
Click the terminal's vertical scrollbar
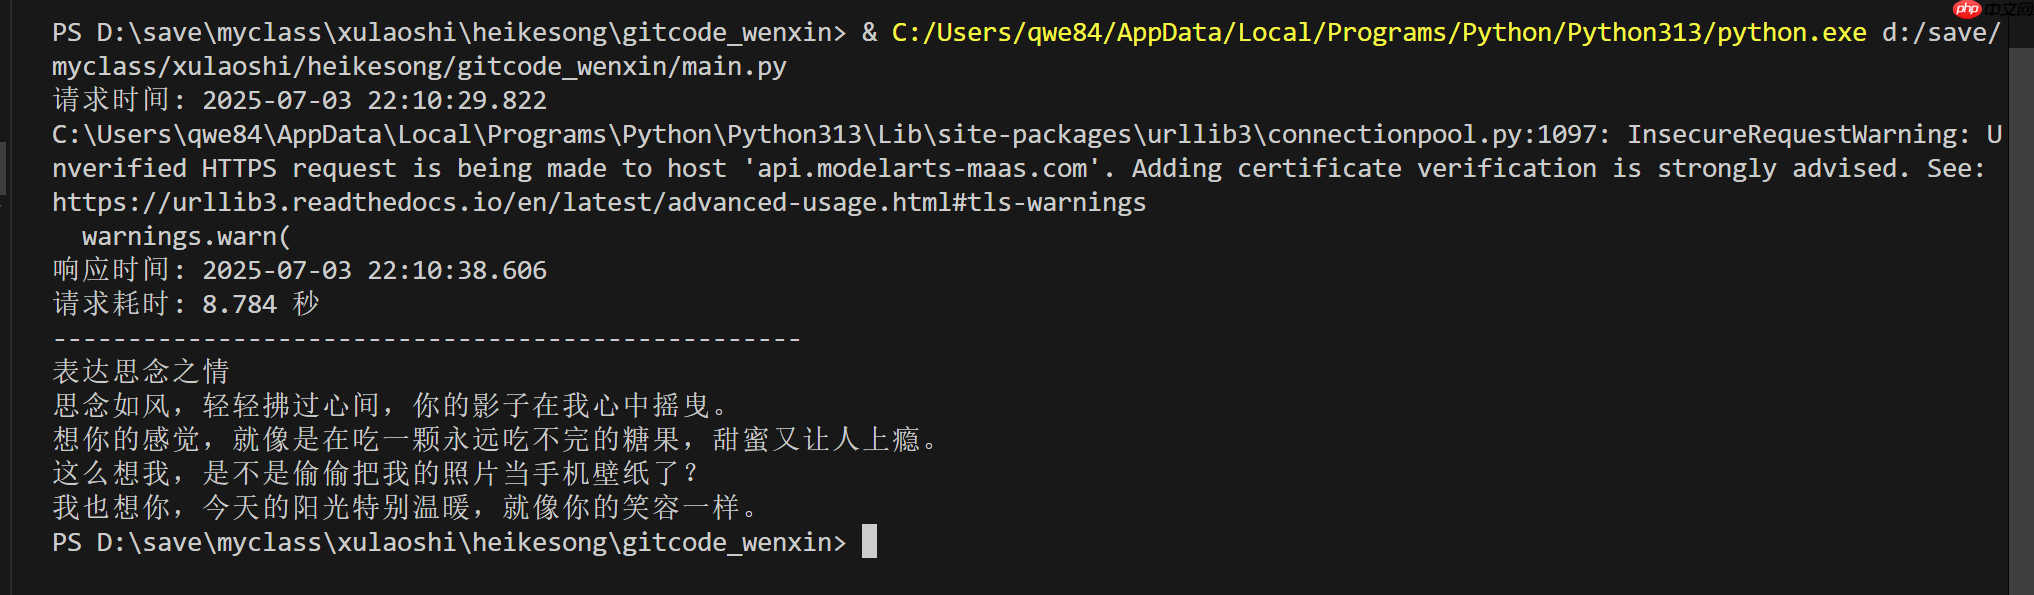2020,300
